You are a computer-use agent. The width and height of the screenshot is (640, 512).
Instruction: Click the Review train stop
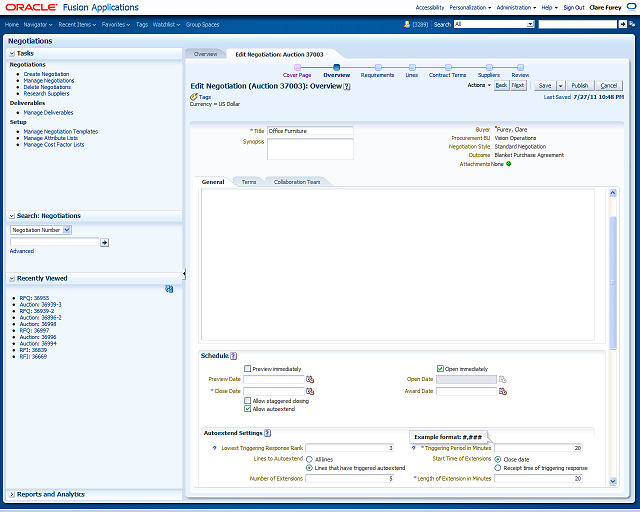coord(520,67)
